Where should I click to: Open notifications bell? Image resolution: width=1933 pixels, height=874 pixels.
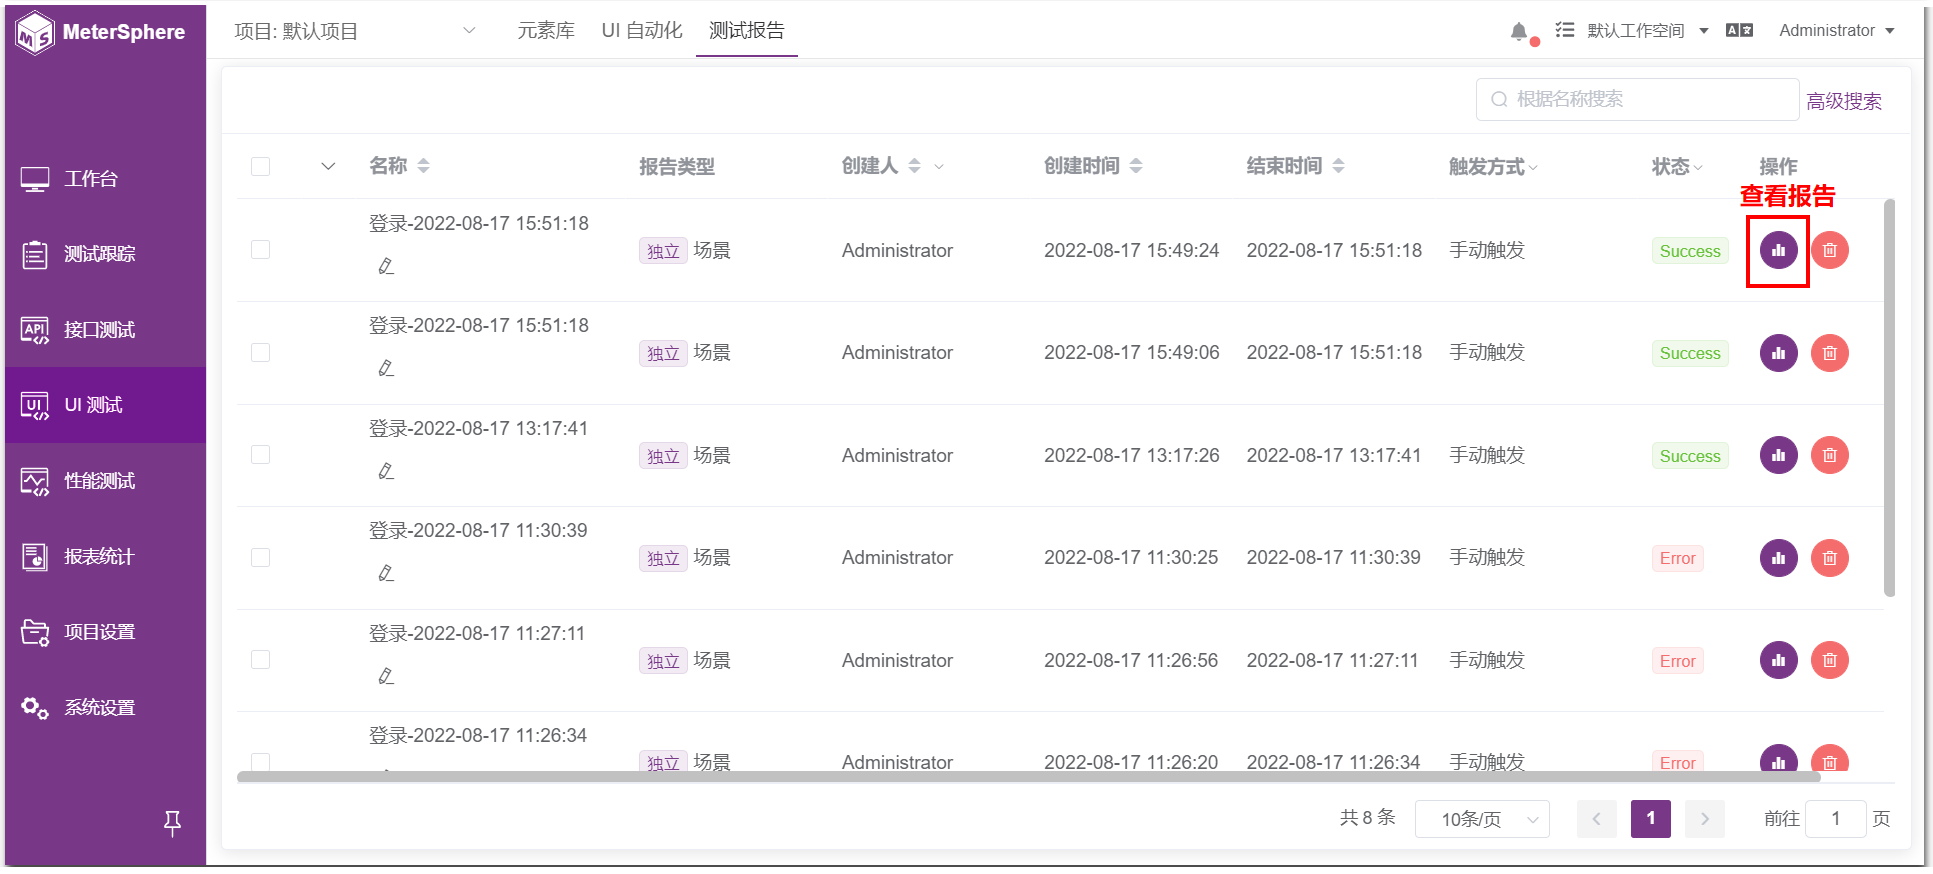(1519, 32)
